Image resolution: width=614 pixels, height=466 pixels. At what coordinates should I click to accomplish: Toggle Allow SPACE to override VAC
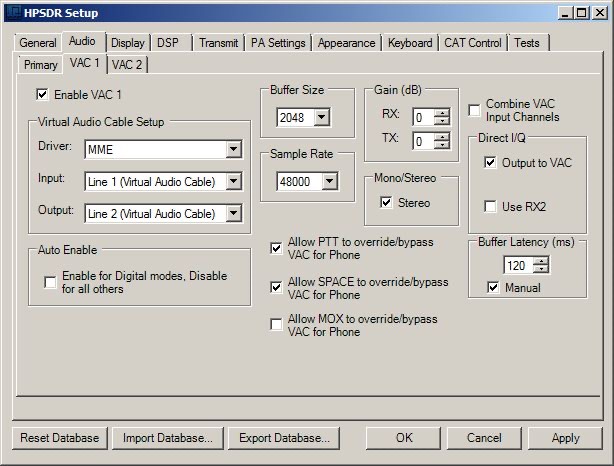[x=276, y=287]
